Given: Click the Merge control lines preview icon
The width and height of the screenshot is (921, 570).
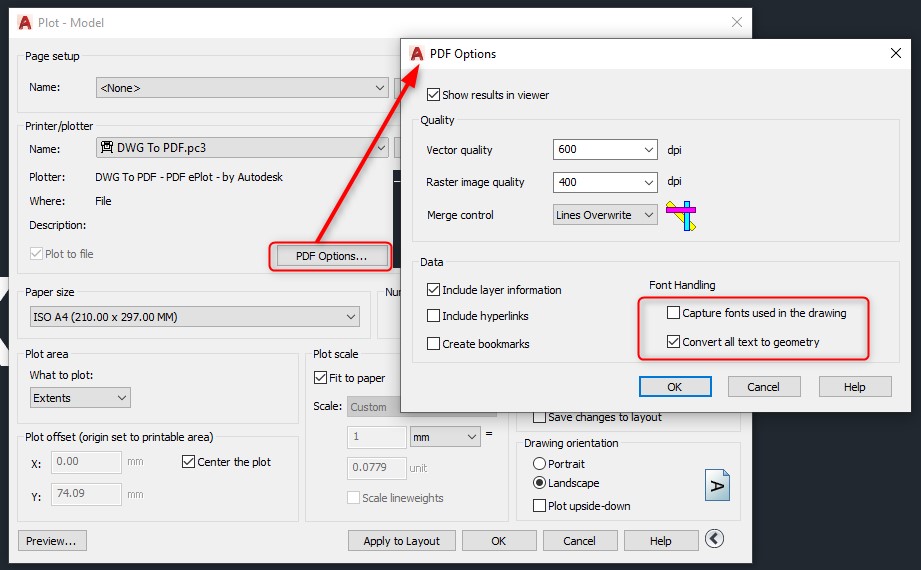Looking at the screenshot, I should tap(681, 215).
